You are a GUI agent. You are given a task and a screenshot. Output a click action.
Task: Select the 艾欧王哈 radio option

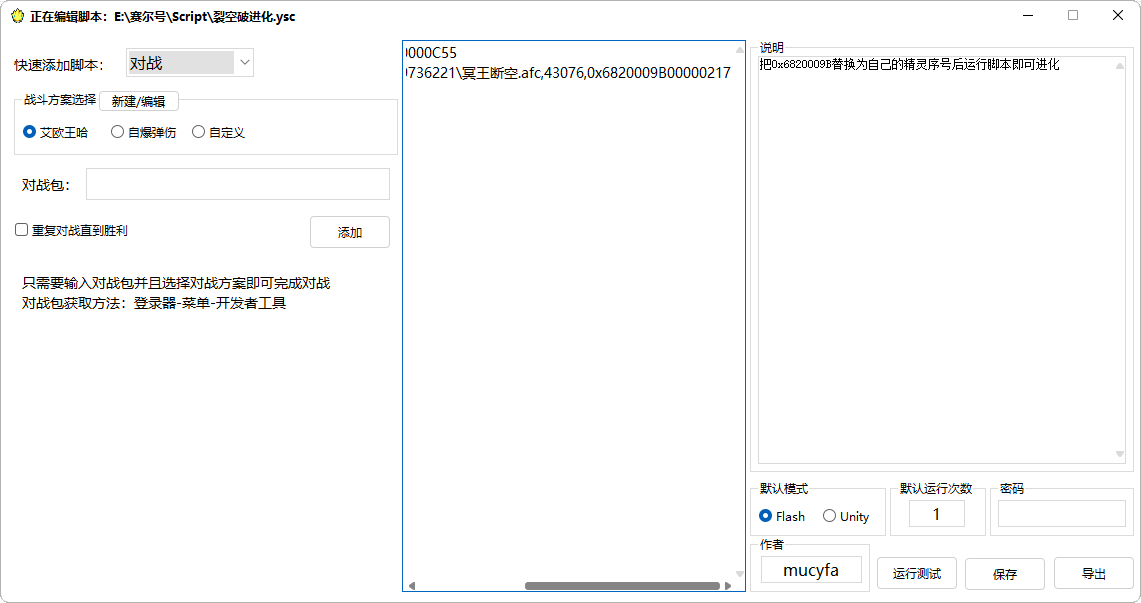click(x=56, y=132)
